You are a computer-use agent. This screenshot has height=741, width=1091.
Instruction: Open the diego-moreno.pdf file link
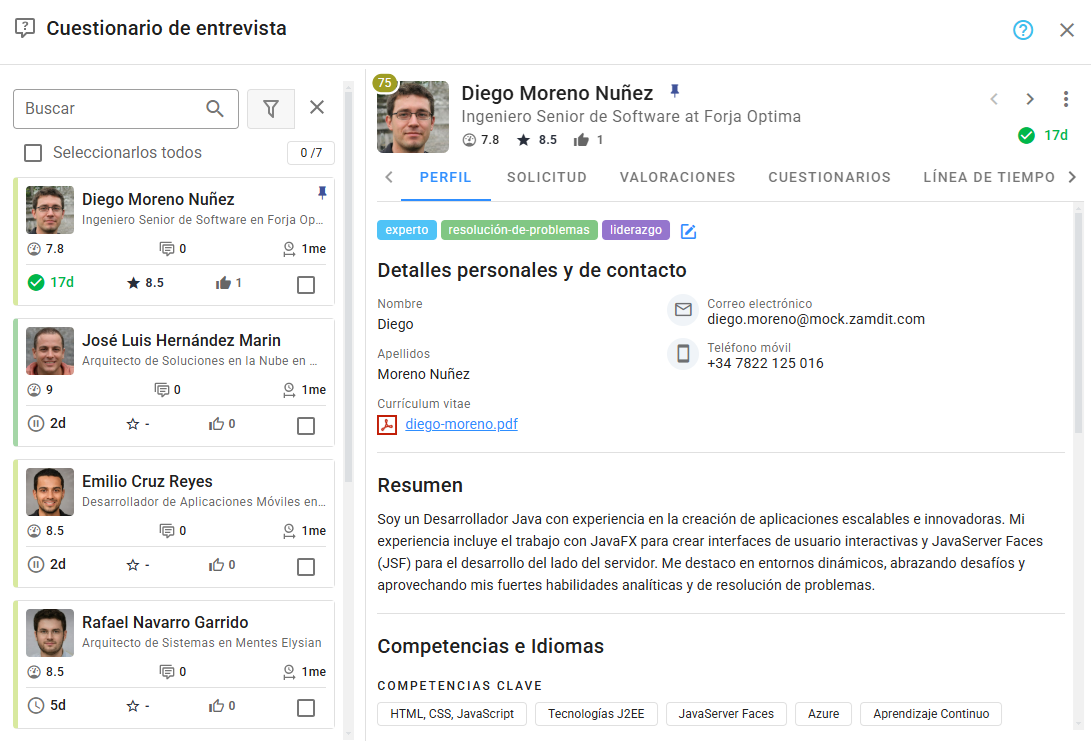pyautogui.click(x=461, y=424)
